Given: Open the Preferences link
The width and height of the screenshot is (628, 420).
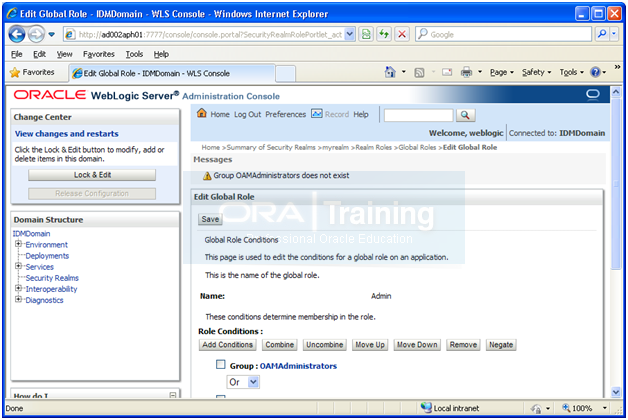Looking at the screenshot, I should [x=286, y=115].
